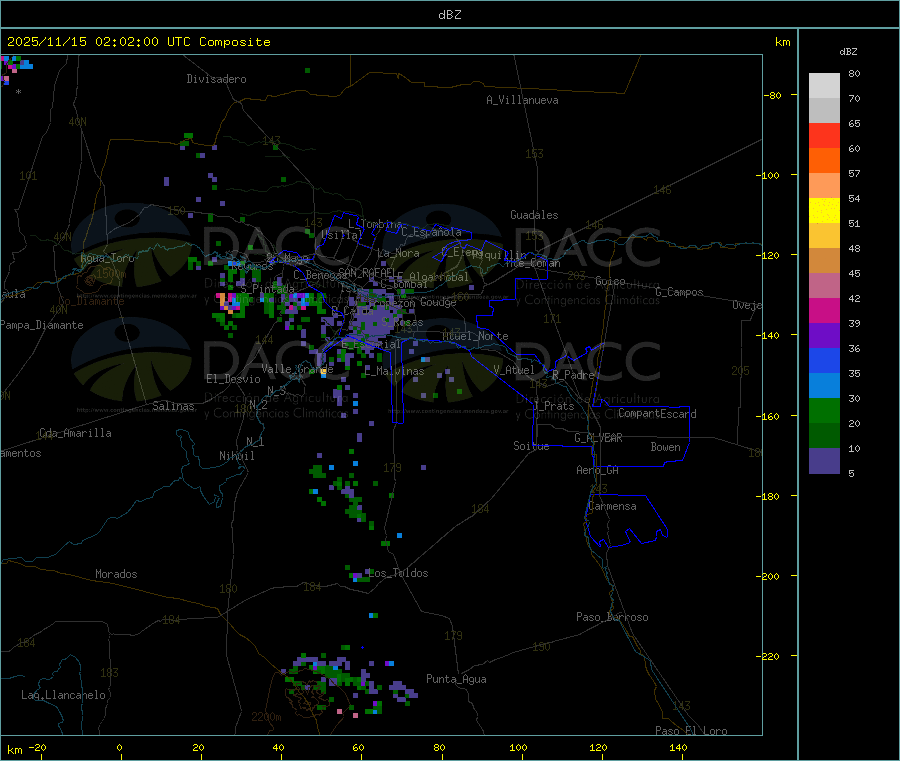
Task: Click the Punta_Agua label
Action: click(x=456, y=679)
